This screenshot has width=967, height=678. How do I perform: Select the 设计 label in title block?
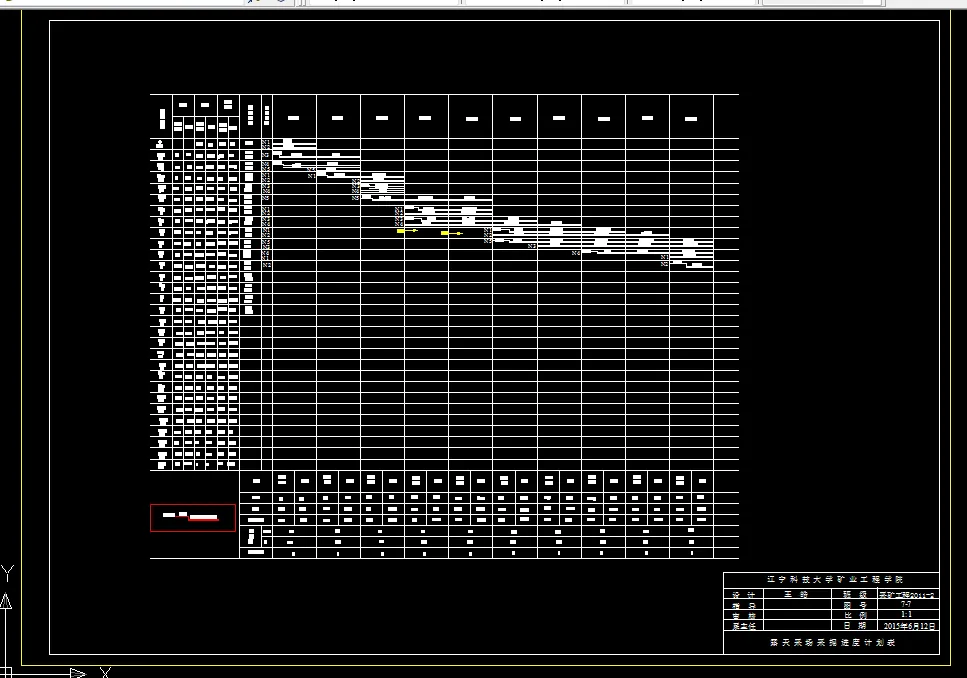point(743,595)
